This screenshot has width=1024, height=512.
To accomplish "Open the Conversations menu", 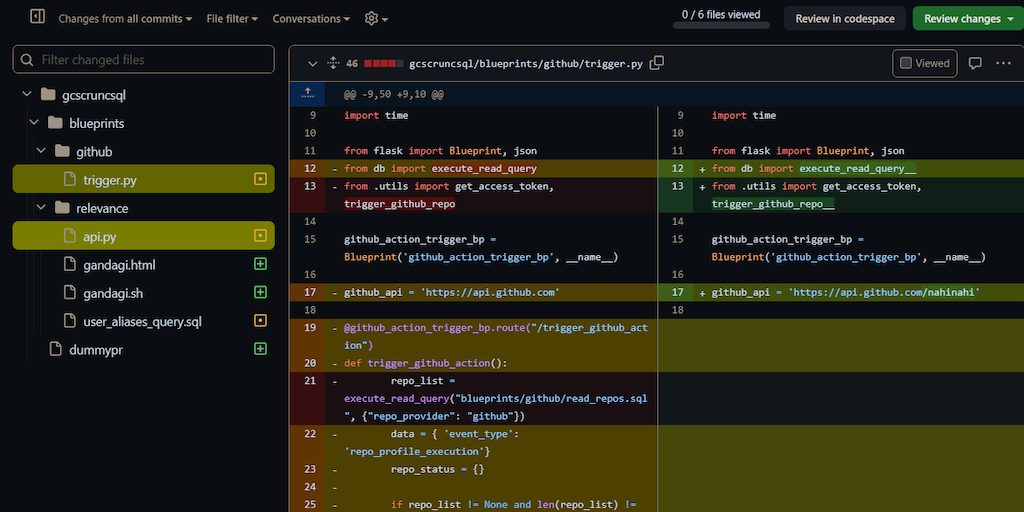I will coord(311,19).
